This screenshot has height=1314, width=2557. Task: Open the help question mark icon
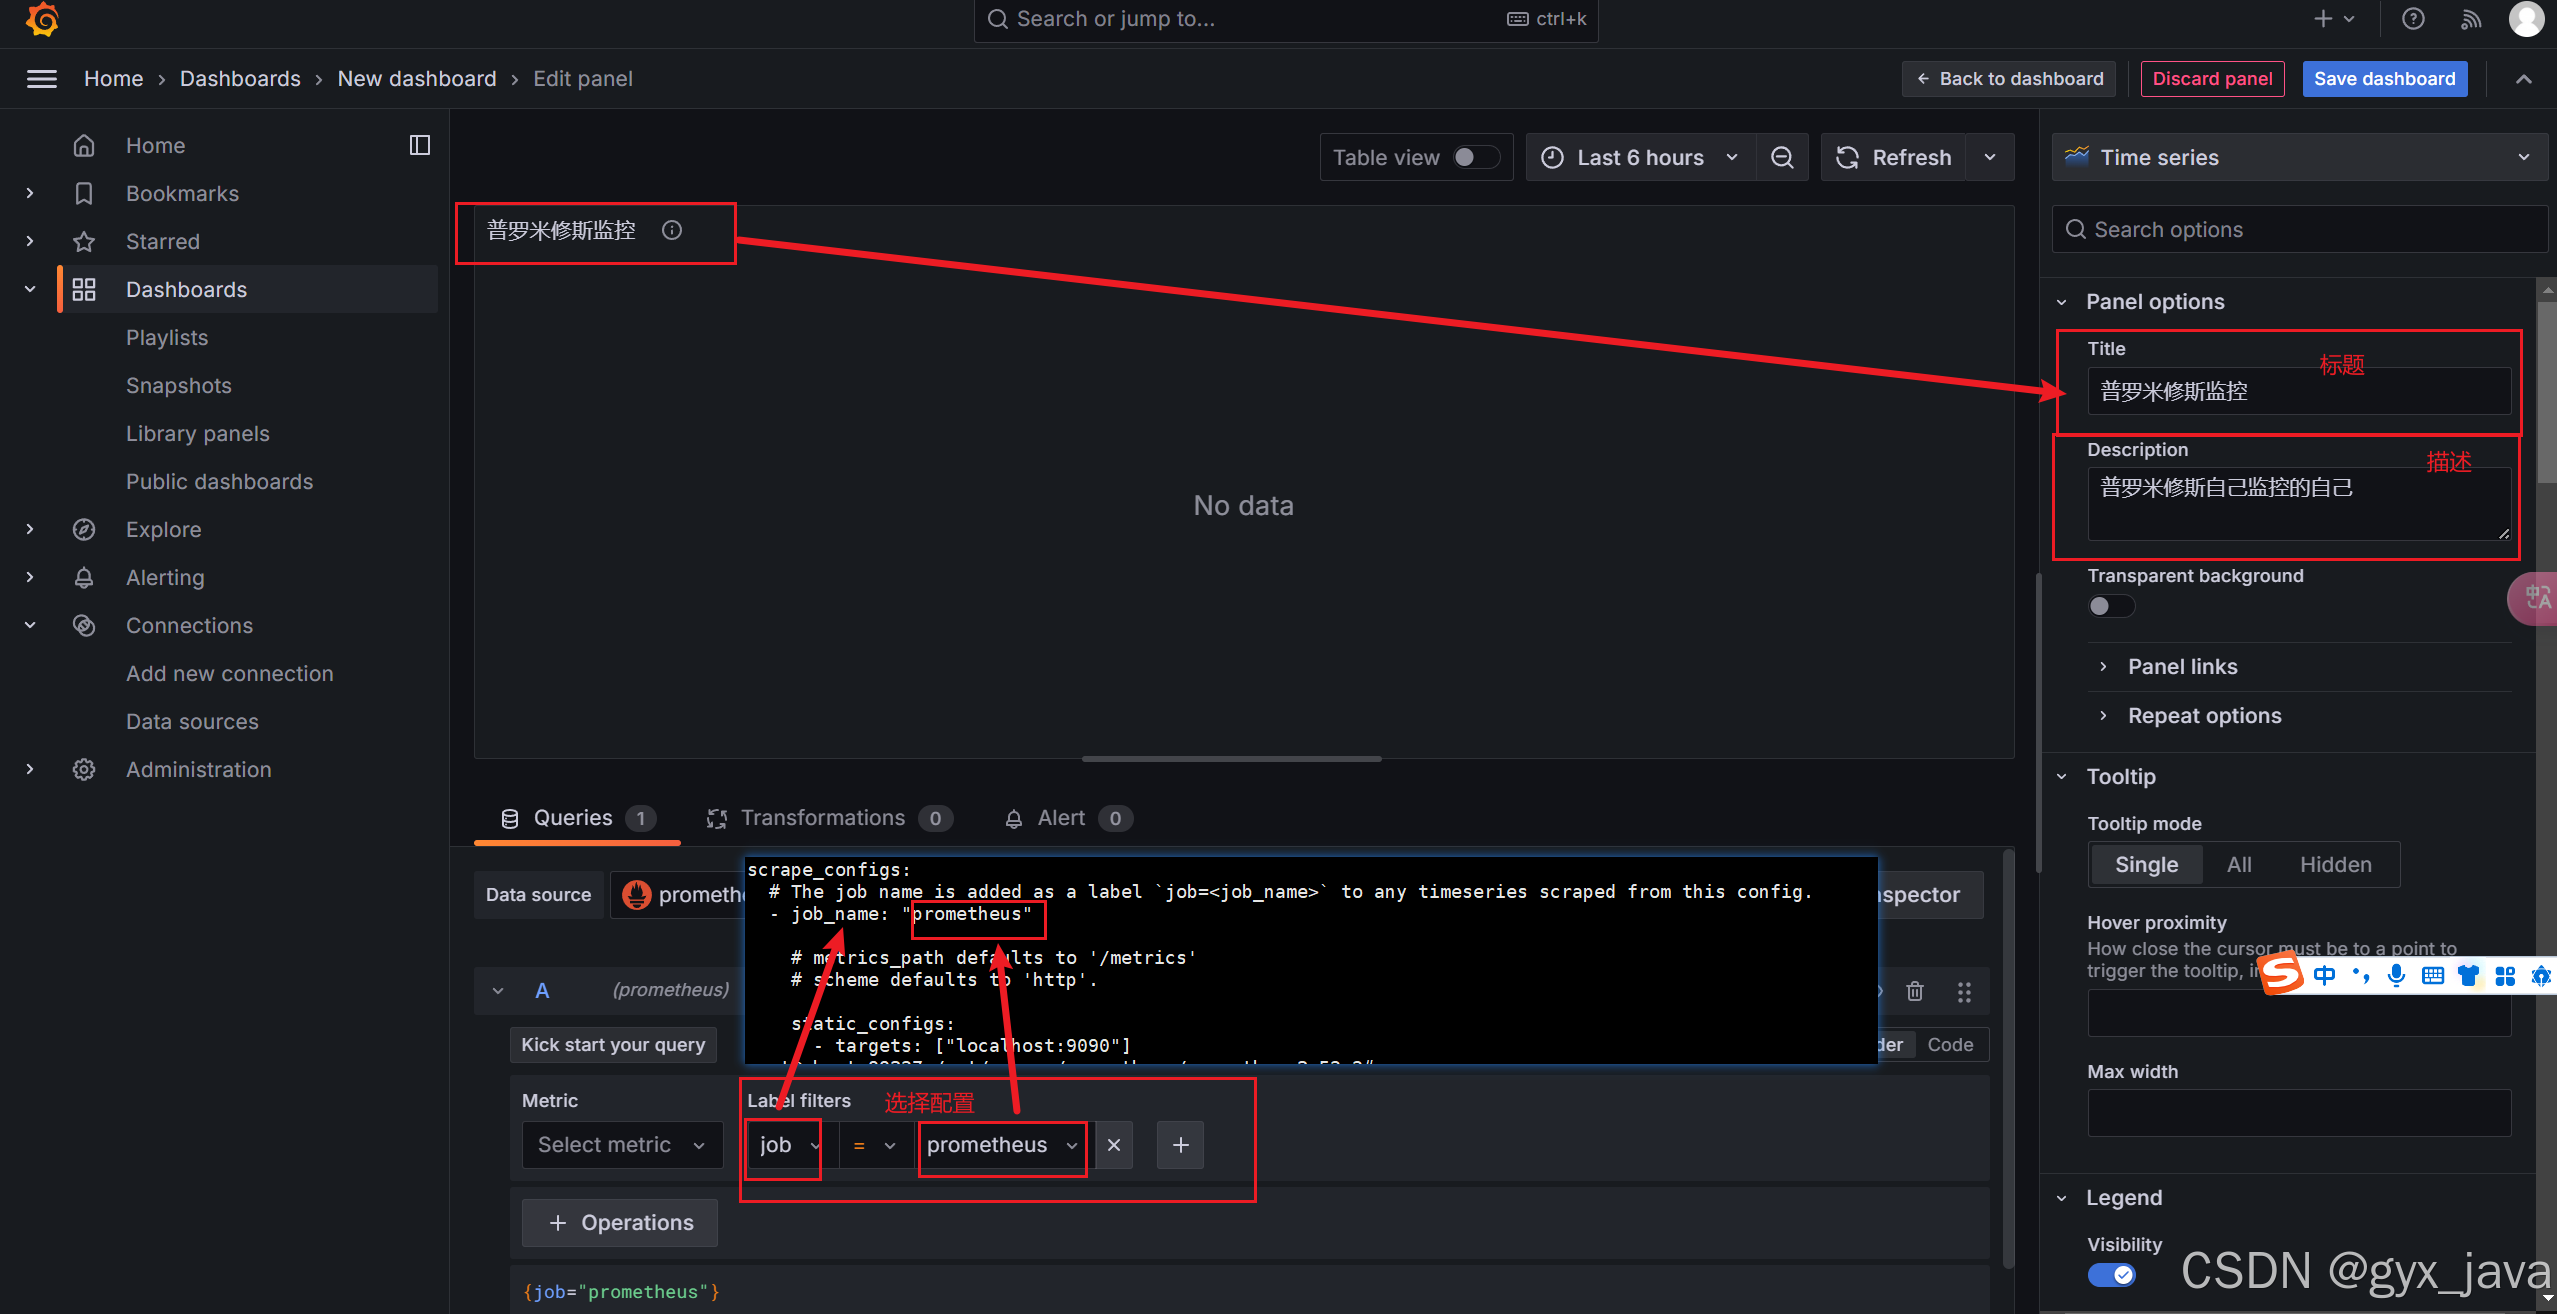click(2413, 19)
